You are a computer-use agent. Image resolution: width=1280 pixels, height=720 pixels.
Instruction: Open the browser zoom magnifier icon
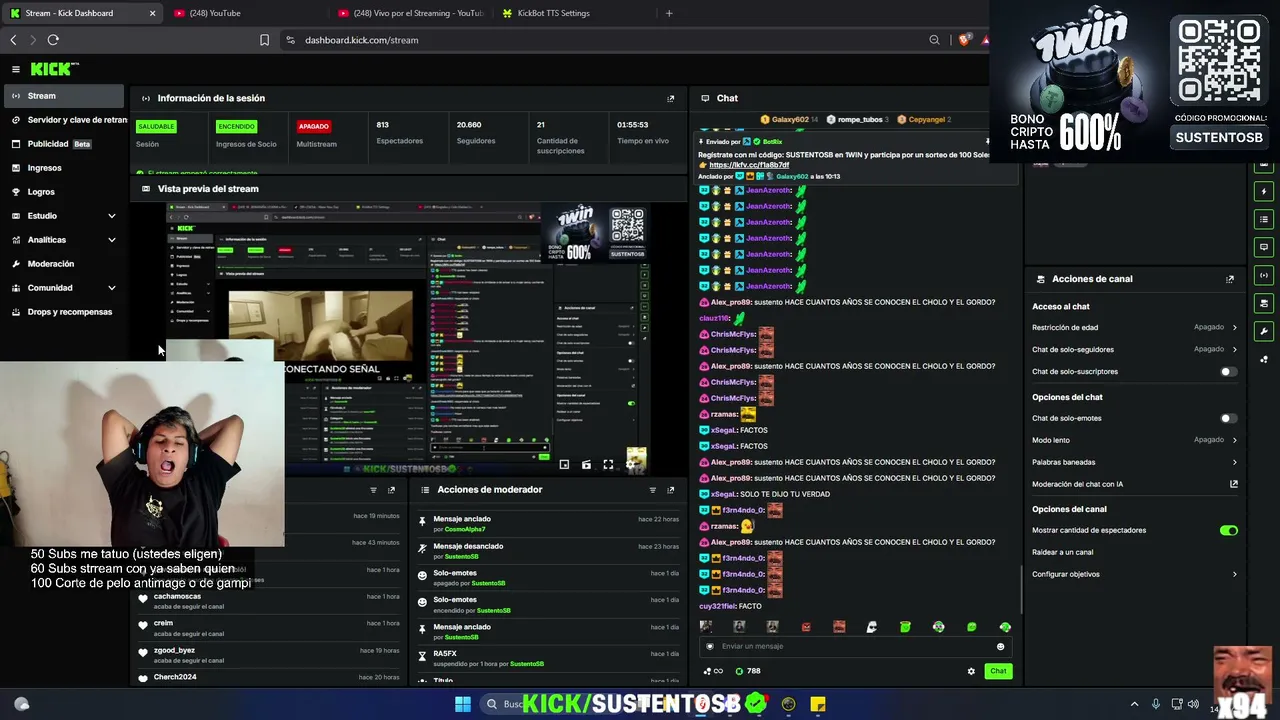[x=934, y=40]
